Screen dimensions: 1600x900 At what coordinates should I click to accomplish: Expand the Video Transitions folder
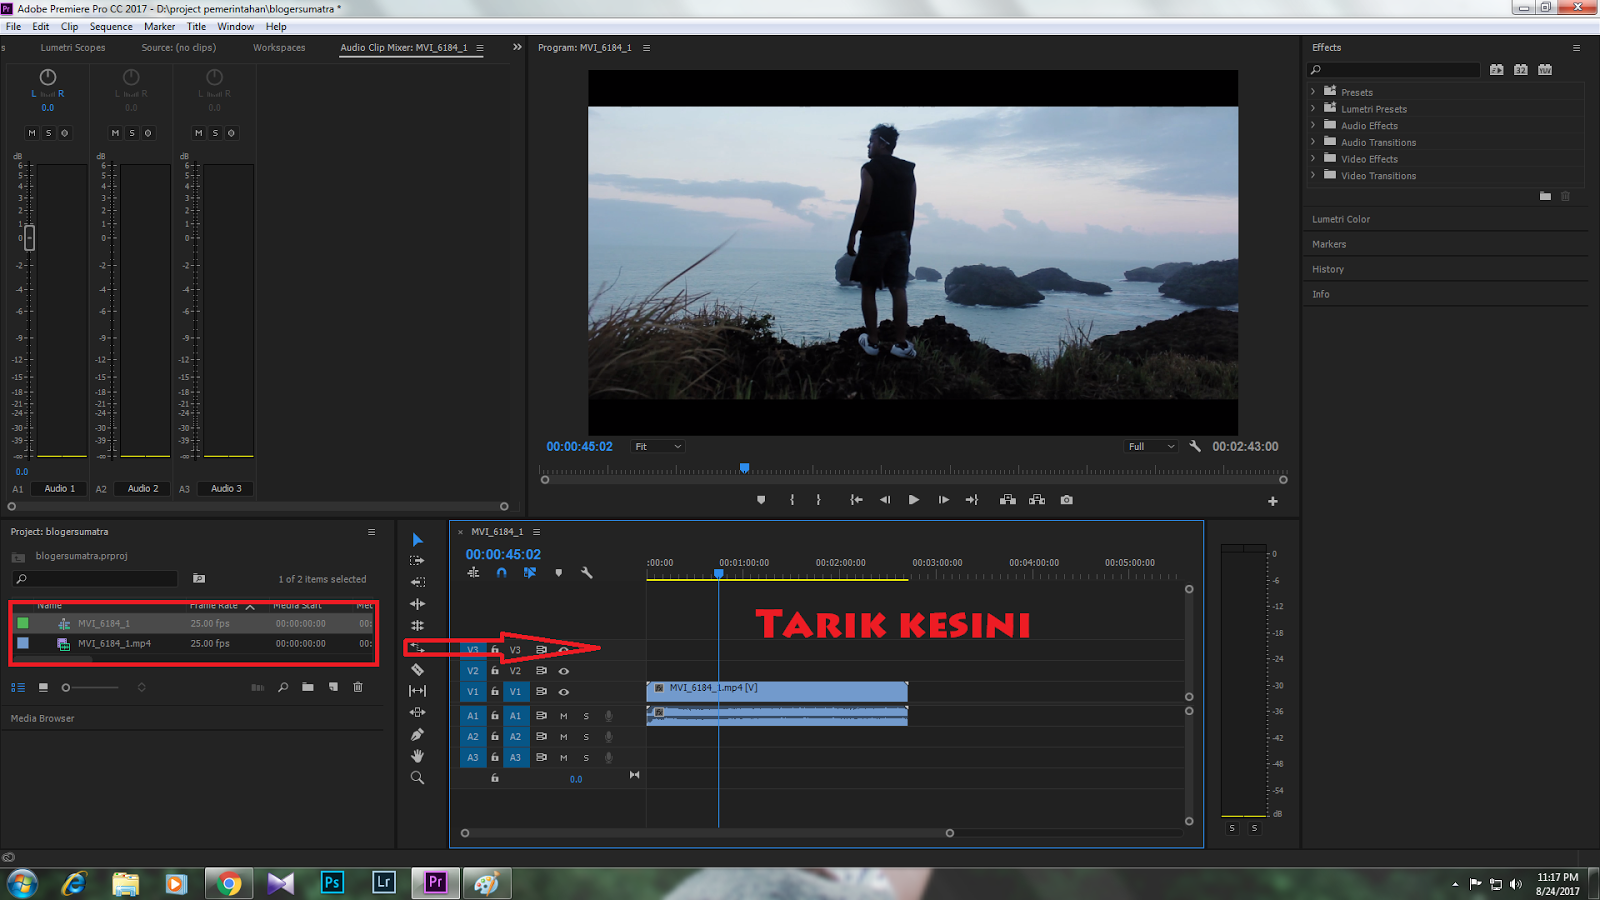[1313, 175]
